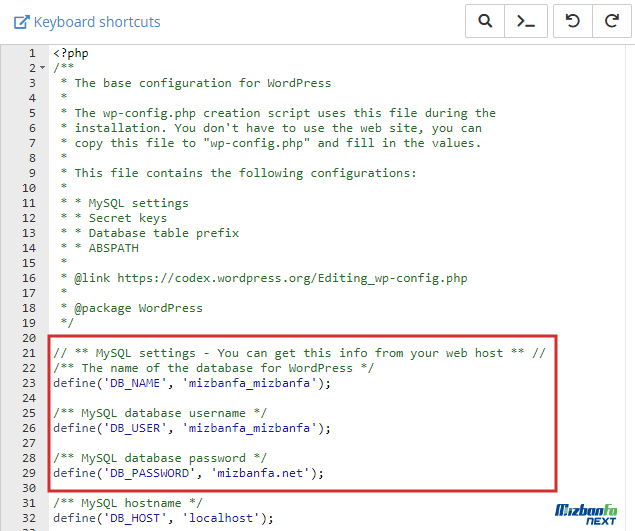Place cursor on the 'DB_NAME' constant
Image resolution: width=635 pixels, height=531 pixels.
coord(128,383)
